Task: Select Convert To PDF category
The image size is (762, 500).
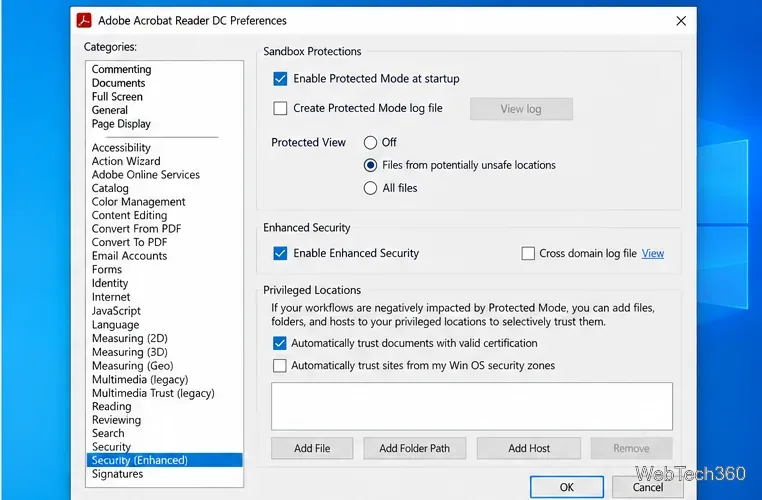Action: [x=129, y=242]
